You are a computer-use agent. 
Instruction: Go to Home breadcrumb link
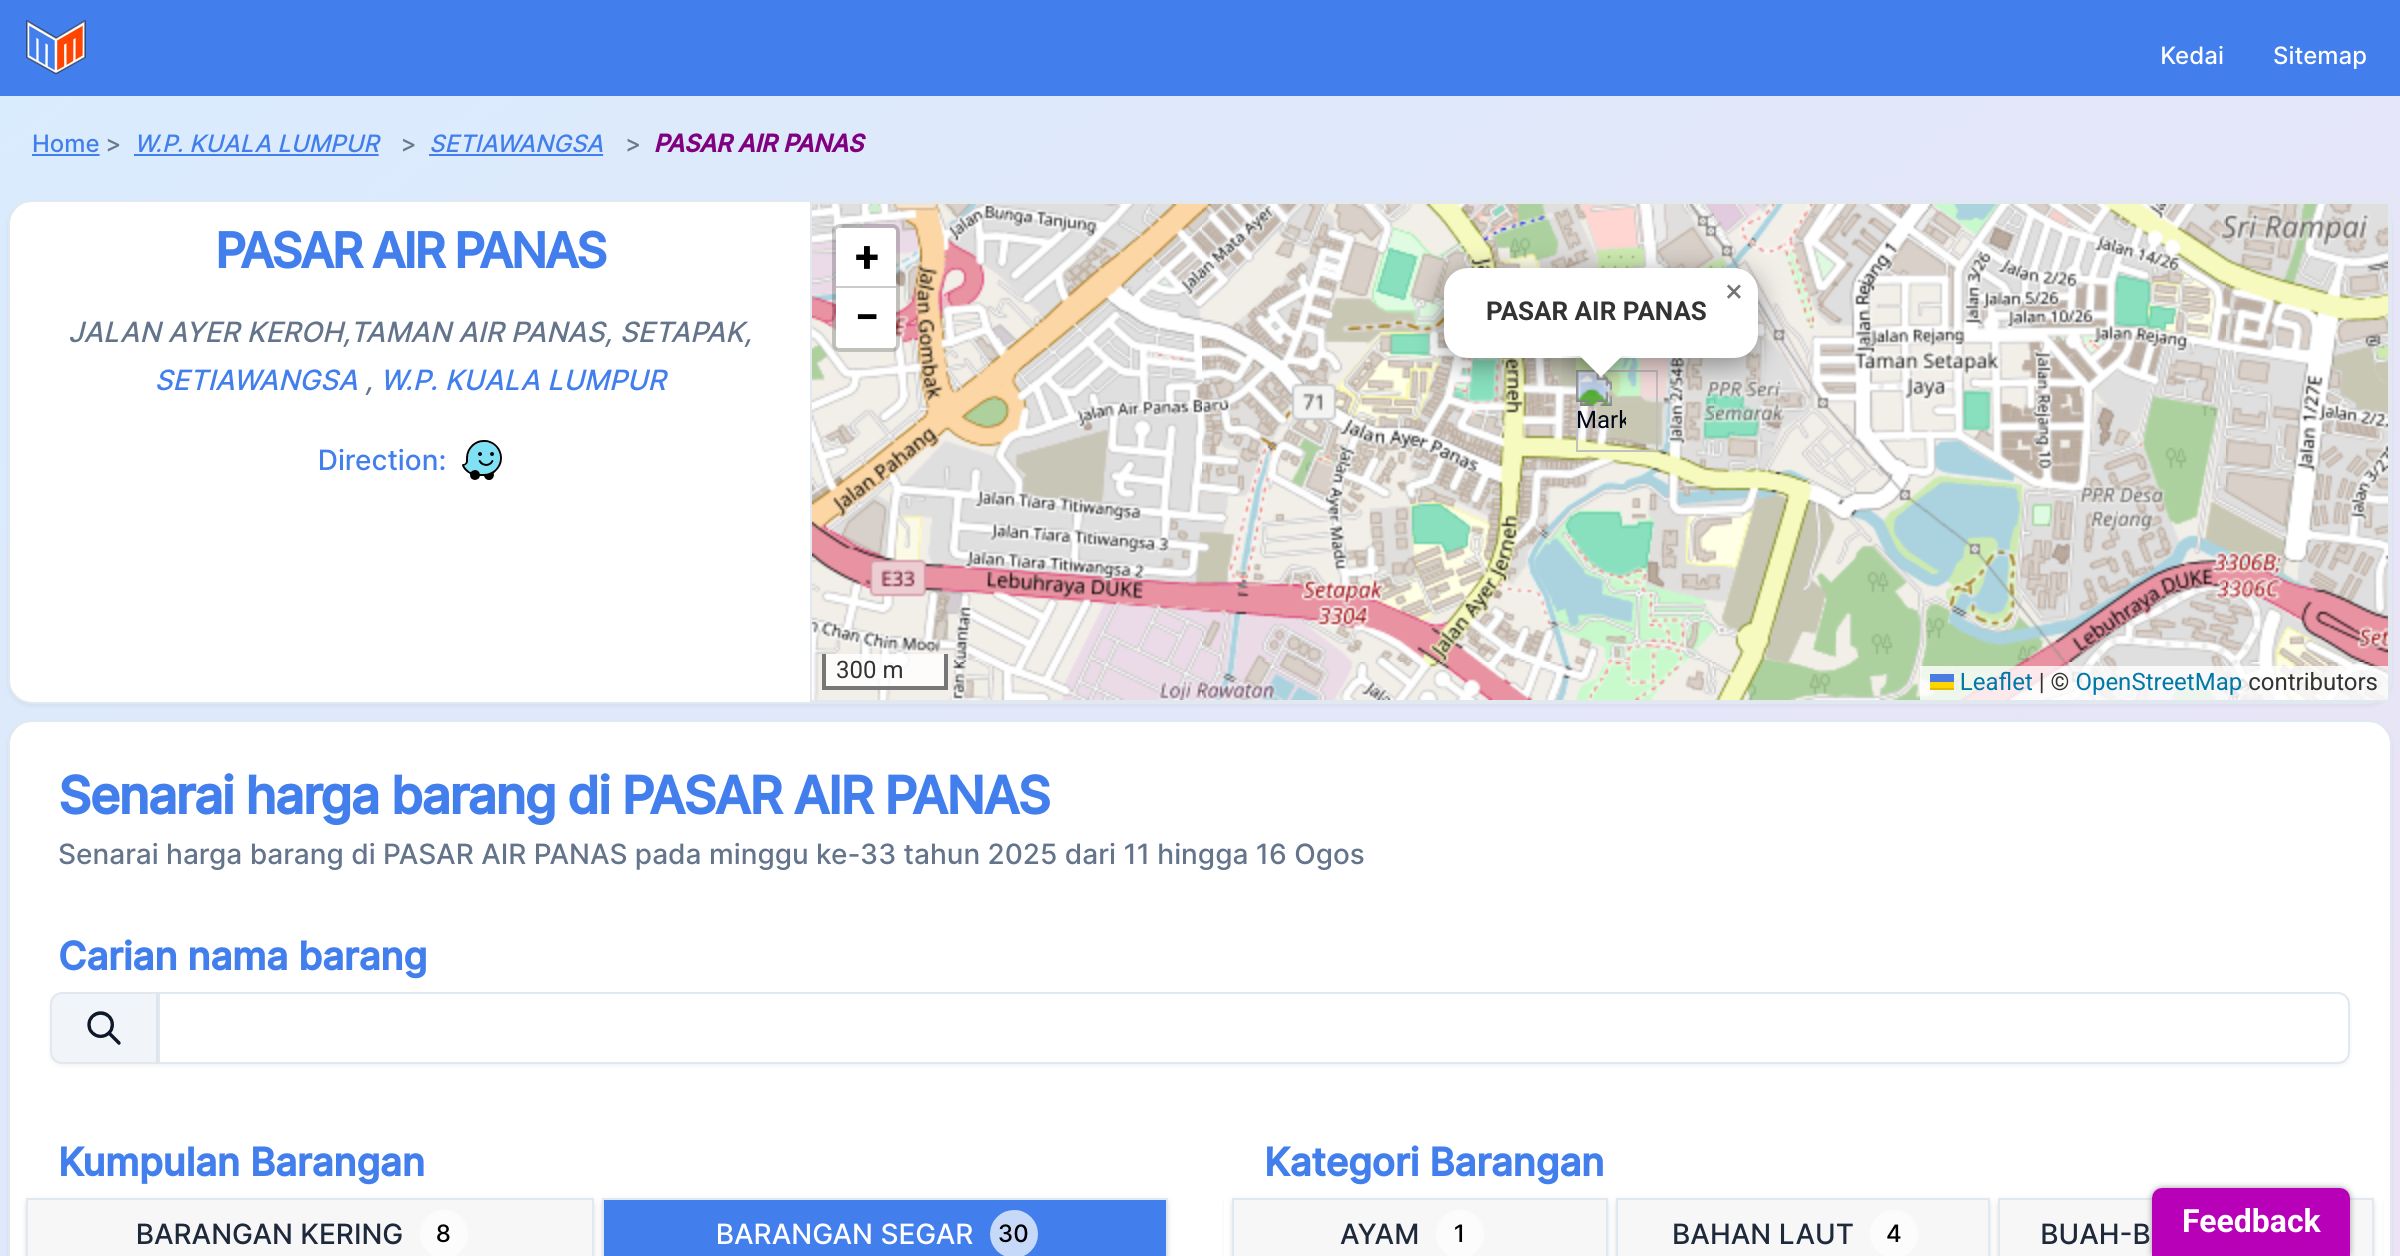[x=65, y=144]
